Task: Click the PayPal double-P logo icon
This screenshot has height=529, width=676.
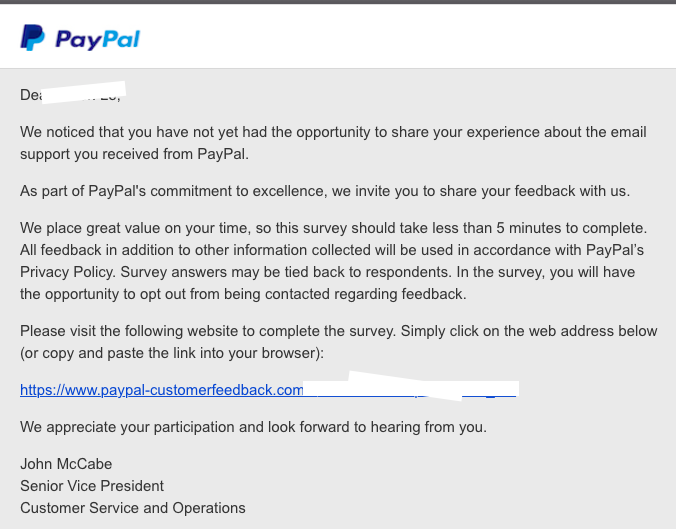Action: (x=32, y=38)
